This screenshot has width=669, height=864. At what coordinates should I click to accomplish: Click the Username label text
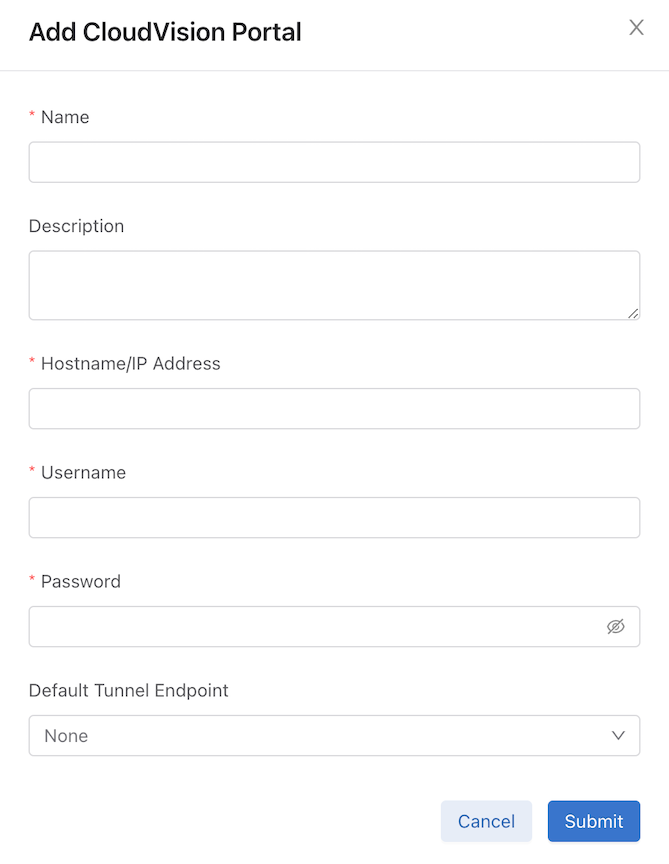[x=83, y=473]
